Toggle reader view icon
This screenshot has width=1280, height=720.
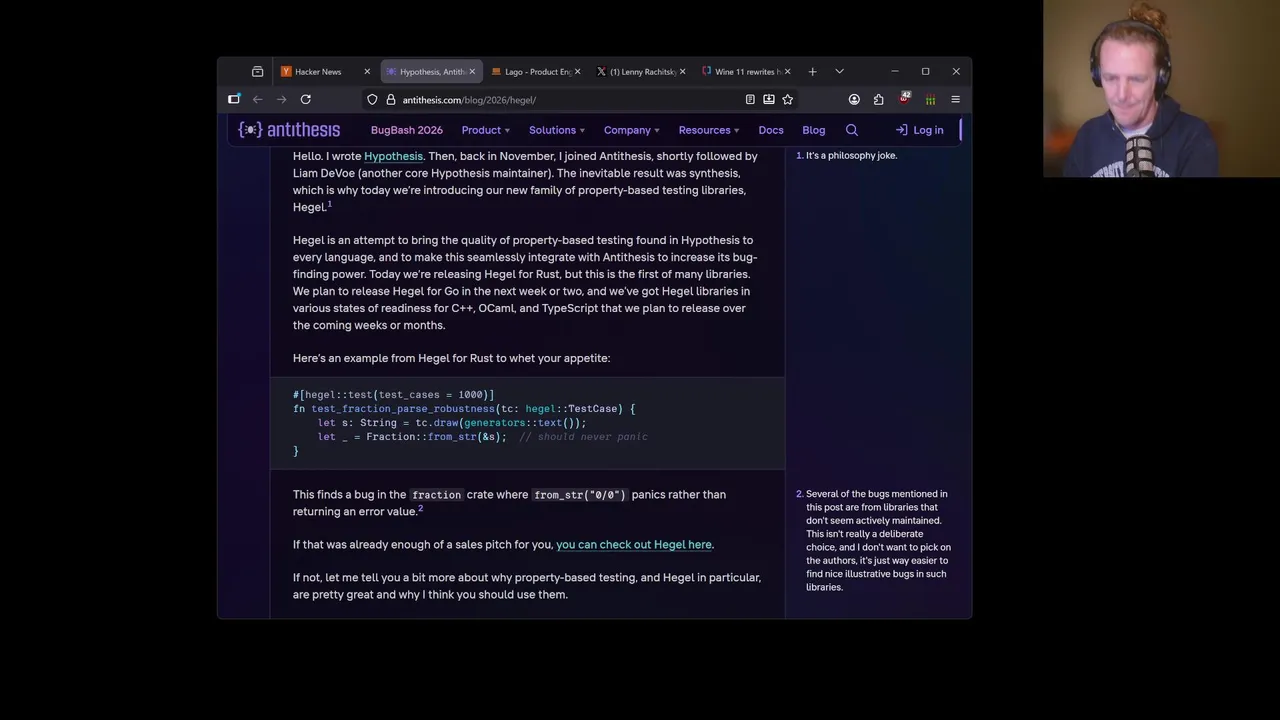[x=750, y=100]
